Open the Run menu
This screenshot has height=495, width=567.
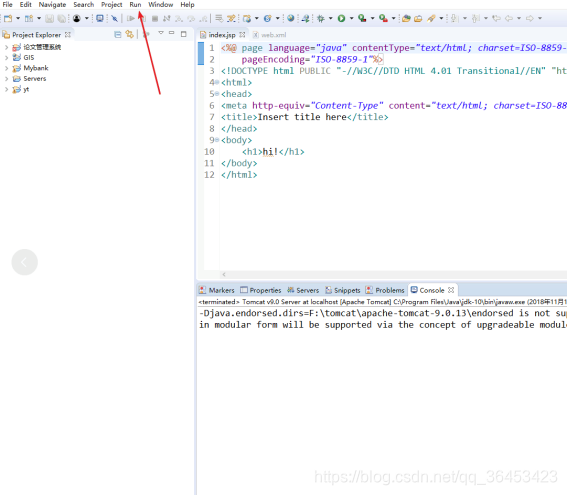pyautogui.click(x=135, y=5)
